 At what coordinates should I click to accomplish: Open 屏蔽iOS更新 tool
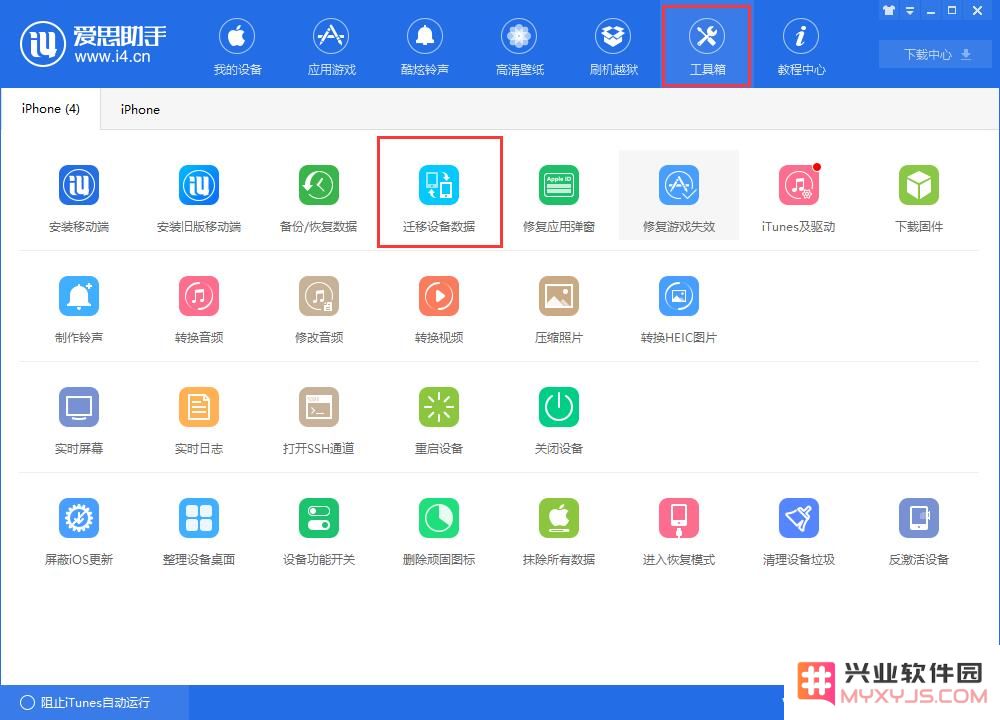click(x=79, y=532)
